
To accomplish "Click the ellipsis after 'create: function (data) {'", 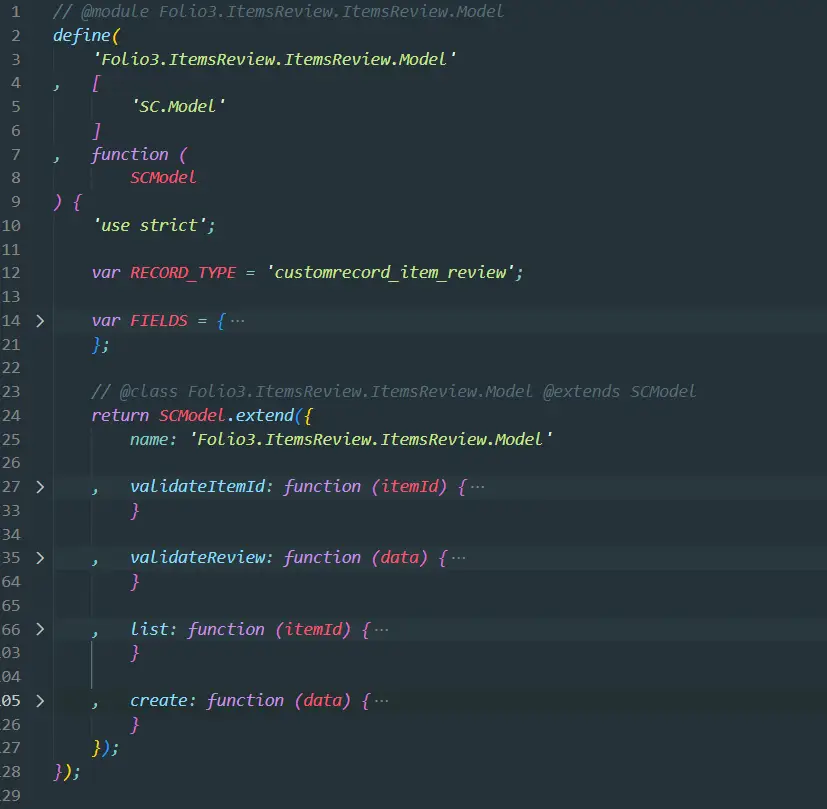I will click(x=381, y=701).
